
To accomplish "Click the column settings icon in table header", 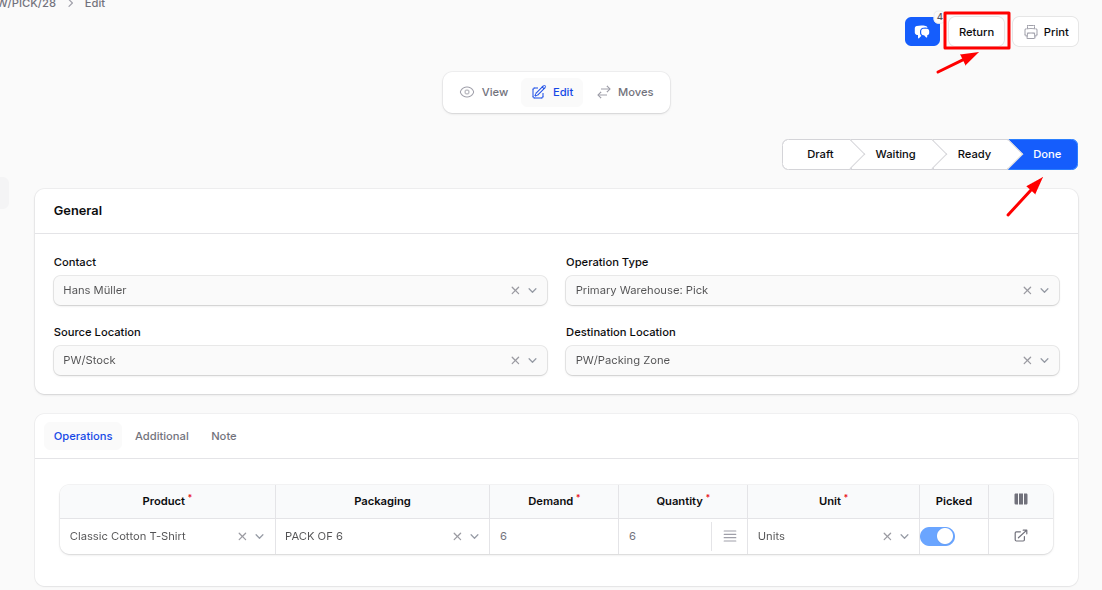I will [x=1020, y=500].
